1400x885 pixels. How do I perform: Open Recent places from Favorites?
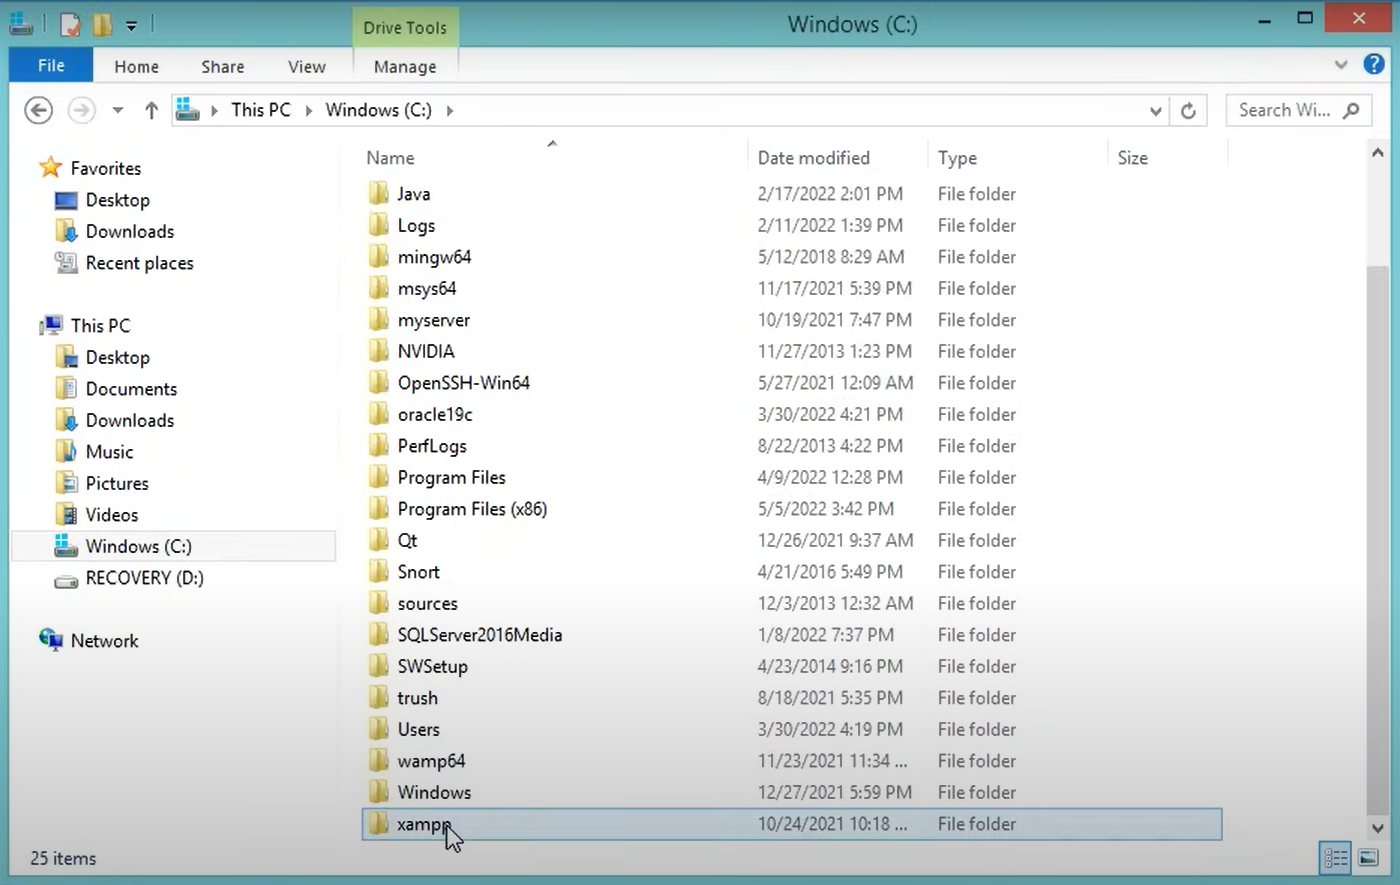pyautogui.click(x=139, y=263)
